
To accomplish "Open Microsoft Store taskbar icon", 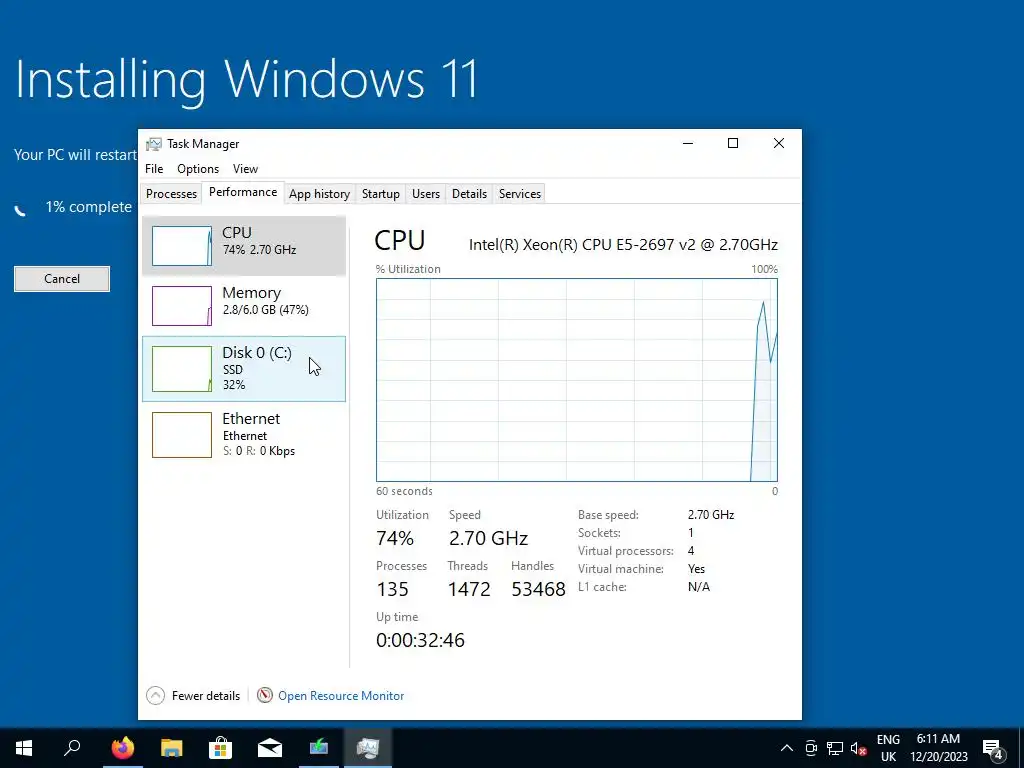I will click(221, 748).
